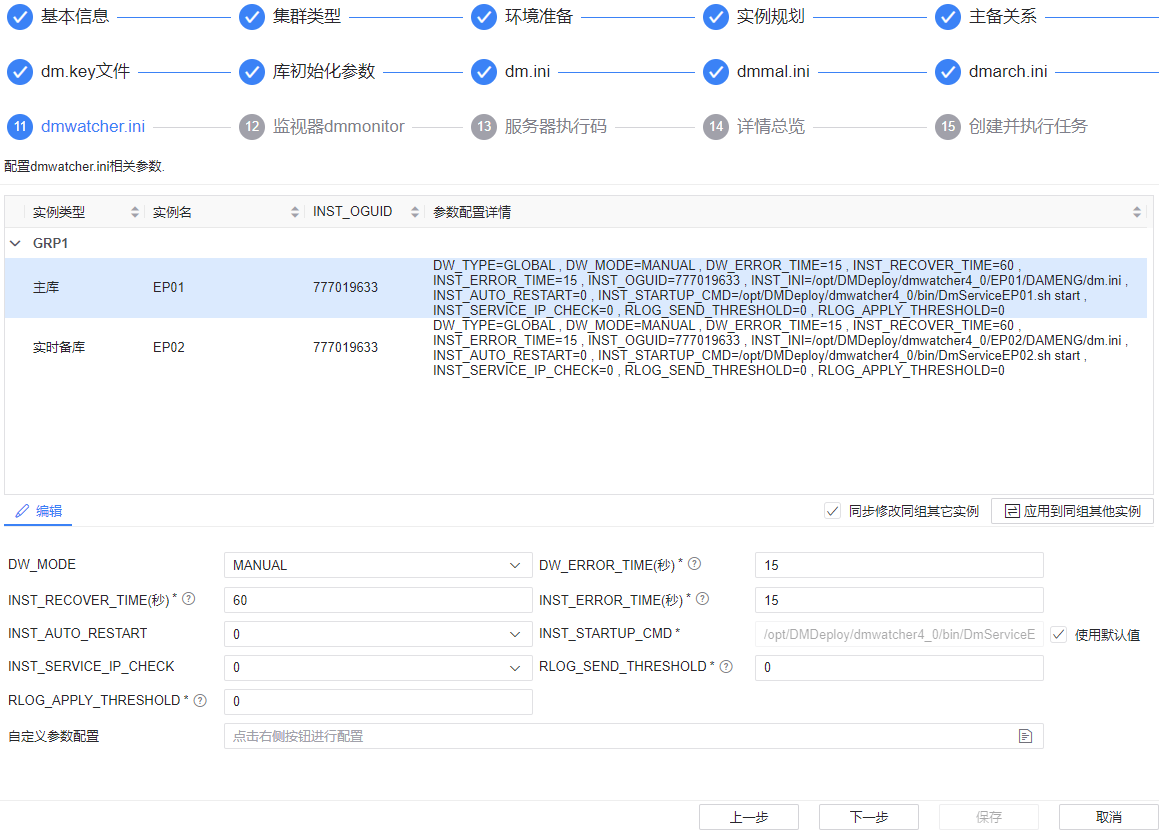Go to dmarch.ini step label
The width and height of the screenshot is (1161, 834).
pos(1008,72)
